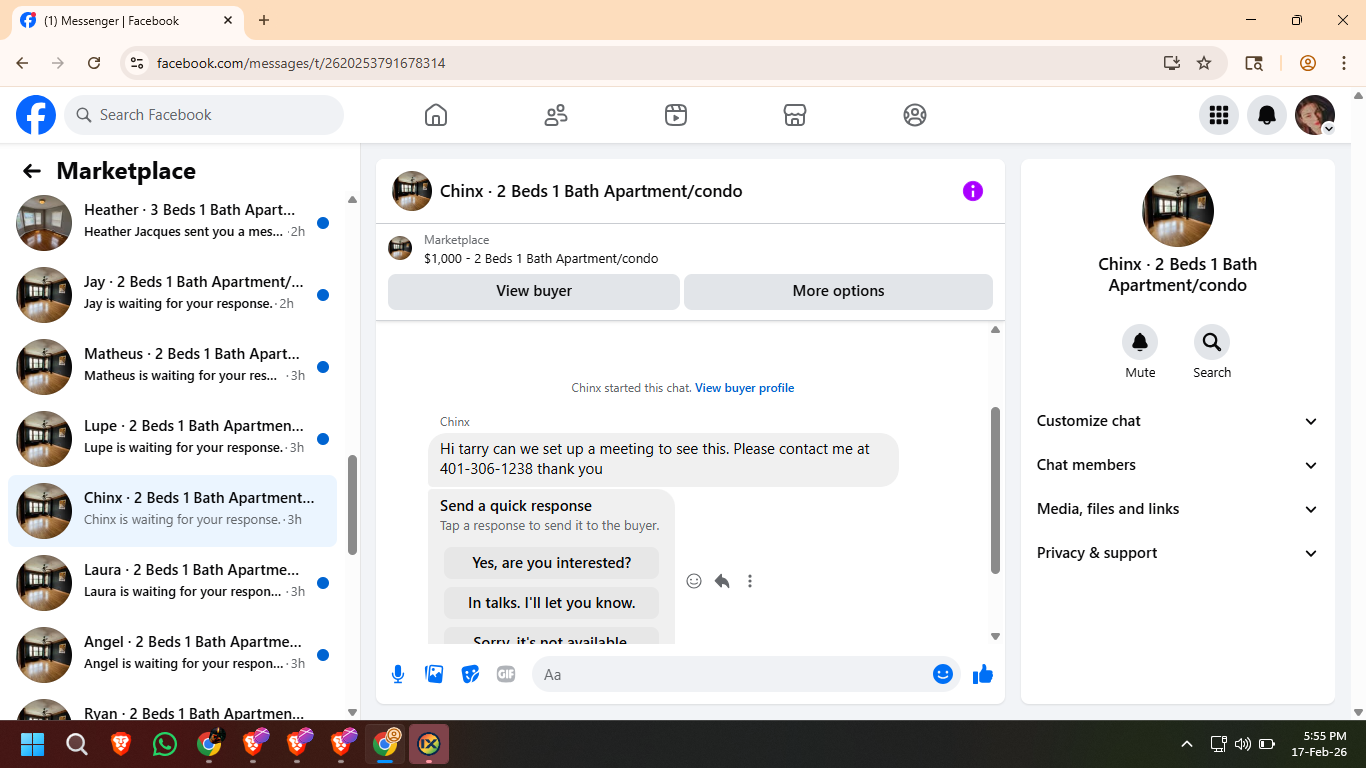Image resolution: width=1366 pixels, height=768 pixels.
Task: Expand Customize chat section
Action: click(x=1178, y=421)
